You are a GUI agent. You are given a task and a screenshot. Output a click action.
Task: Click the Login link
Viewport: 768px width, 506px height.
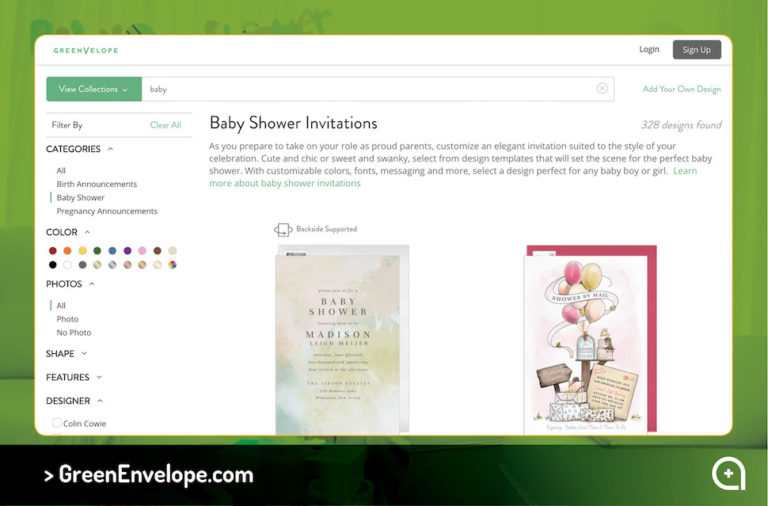coord(649,49)
